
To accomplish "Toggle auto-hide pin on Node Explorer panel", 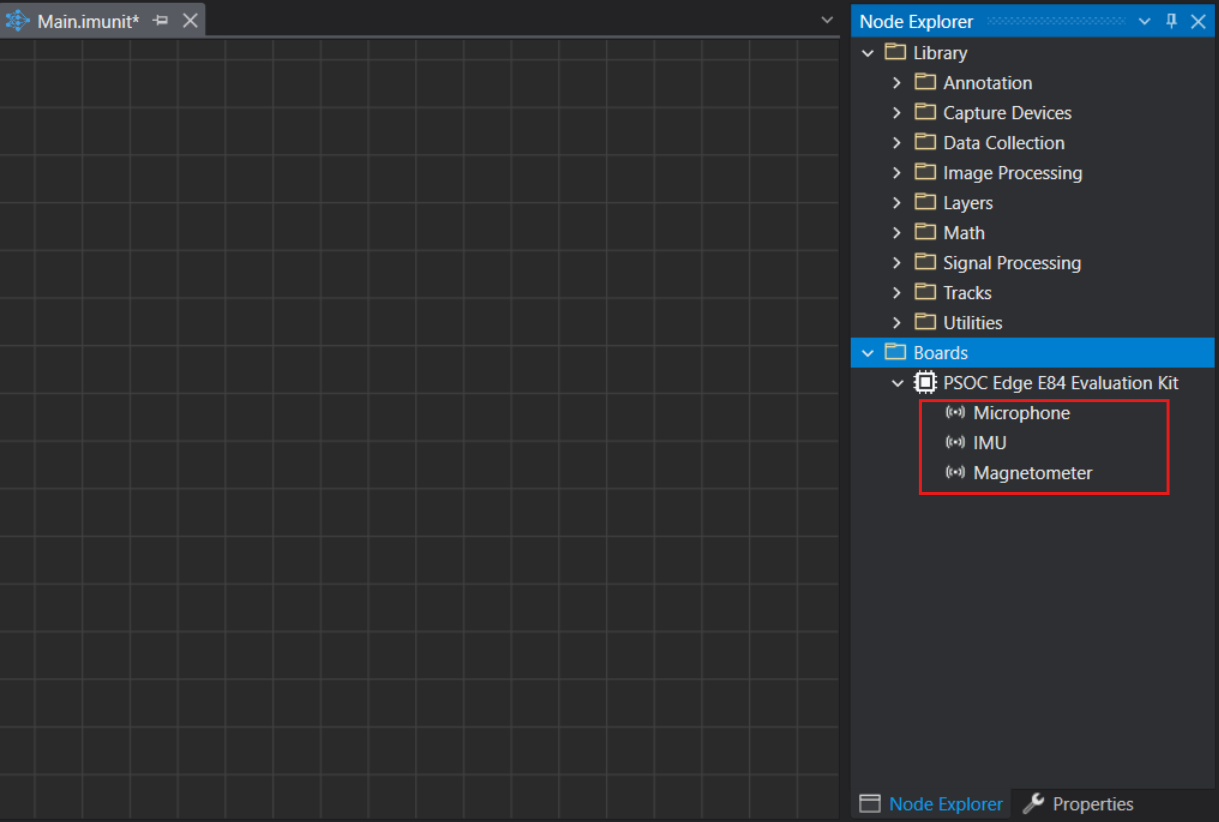I will pos(1172,21).
